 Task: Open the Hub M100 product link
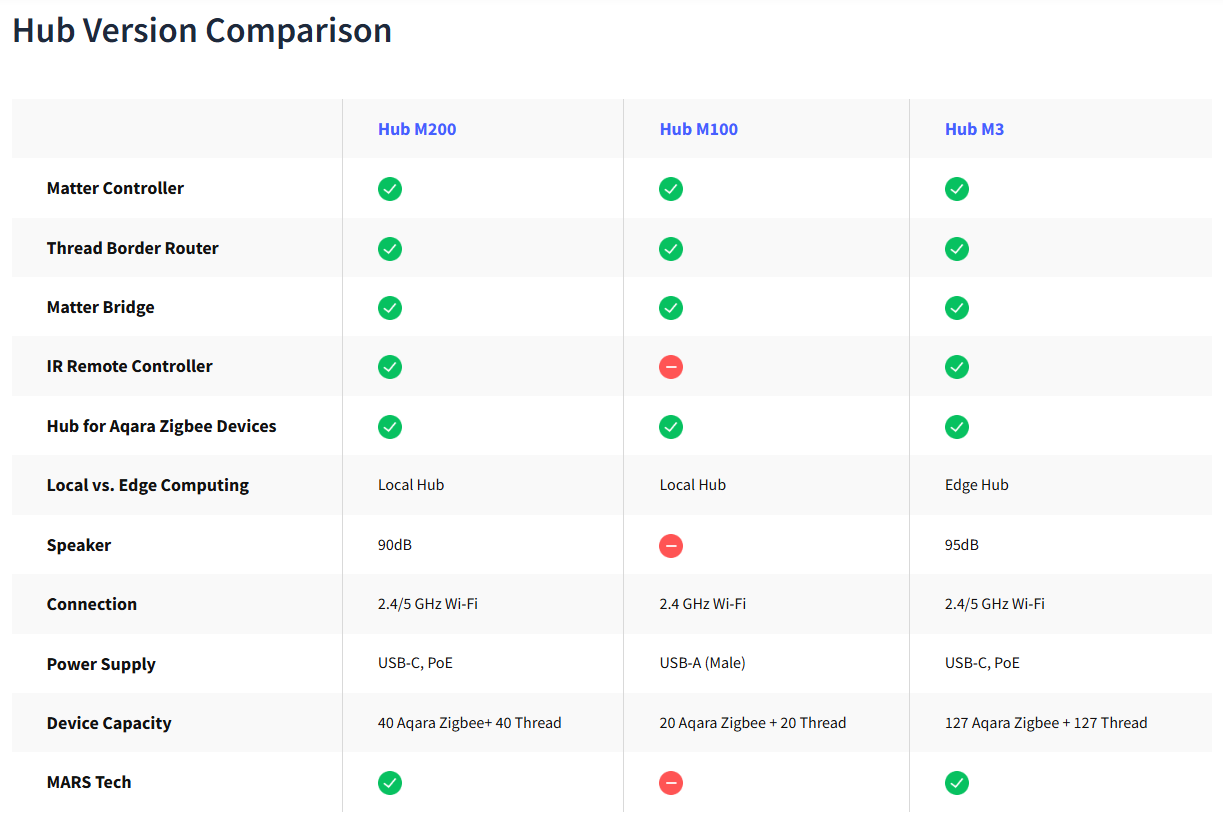coord(699,129)
